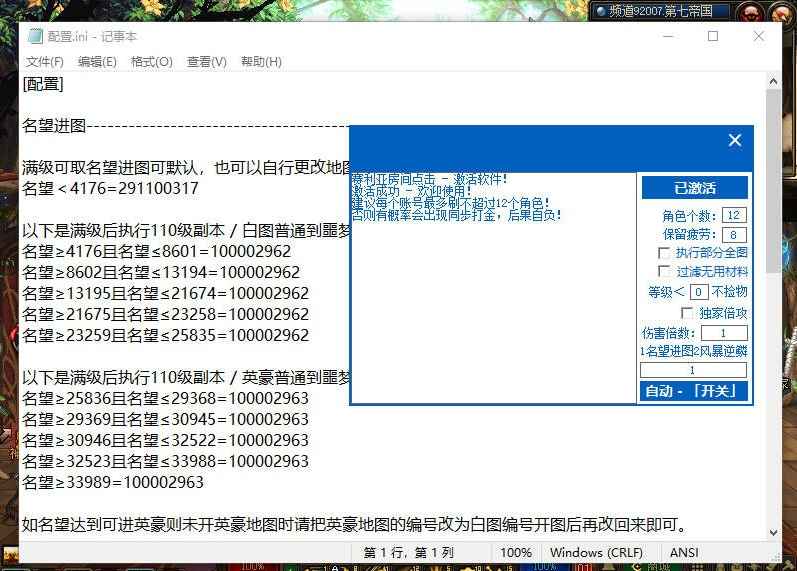Click the 自动 -「开关」button

[x=693, y=391]
